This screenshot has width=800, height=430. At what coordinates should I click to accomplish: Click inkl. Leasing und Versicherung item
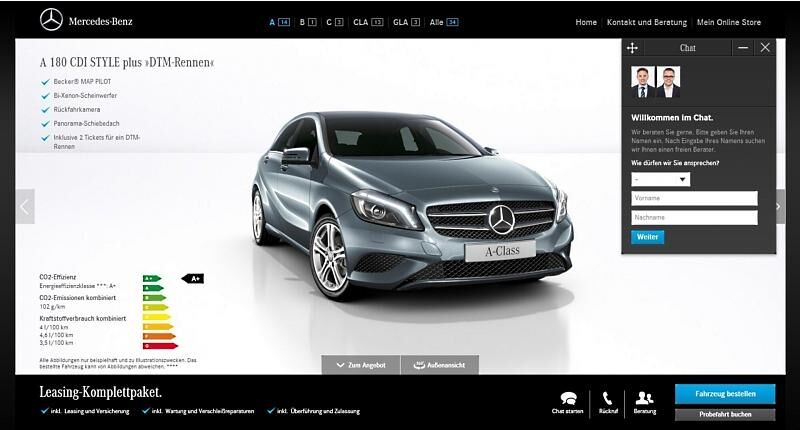click(85, 411)
